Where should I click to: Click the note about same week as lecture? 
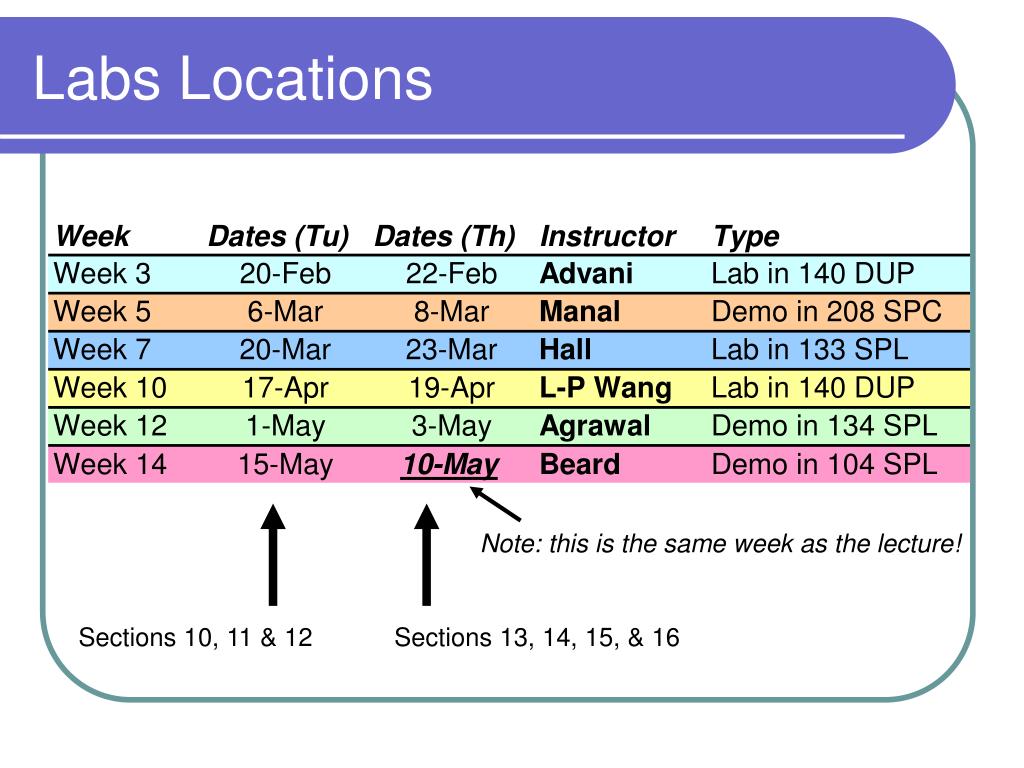(721, 543)
